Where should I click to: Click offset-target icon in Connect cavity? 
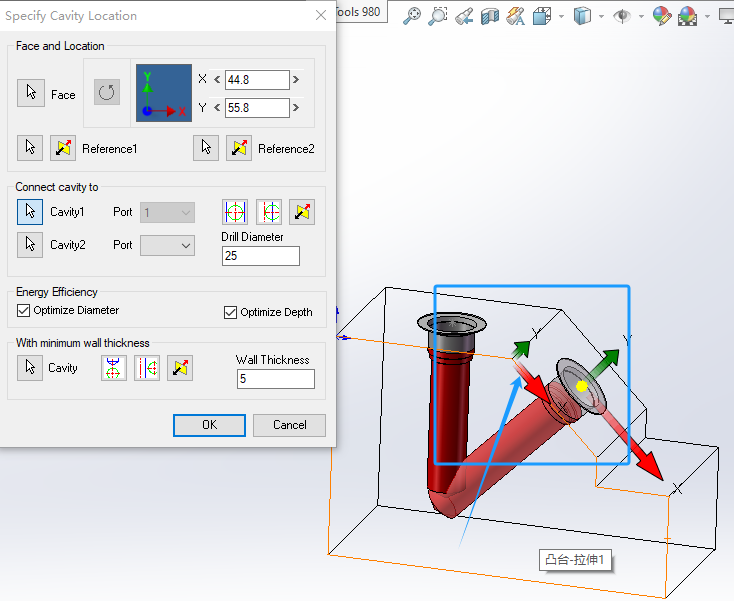tap(269, 212)
